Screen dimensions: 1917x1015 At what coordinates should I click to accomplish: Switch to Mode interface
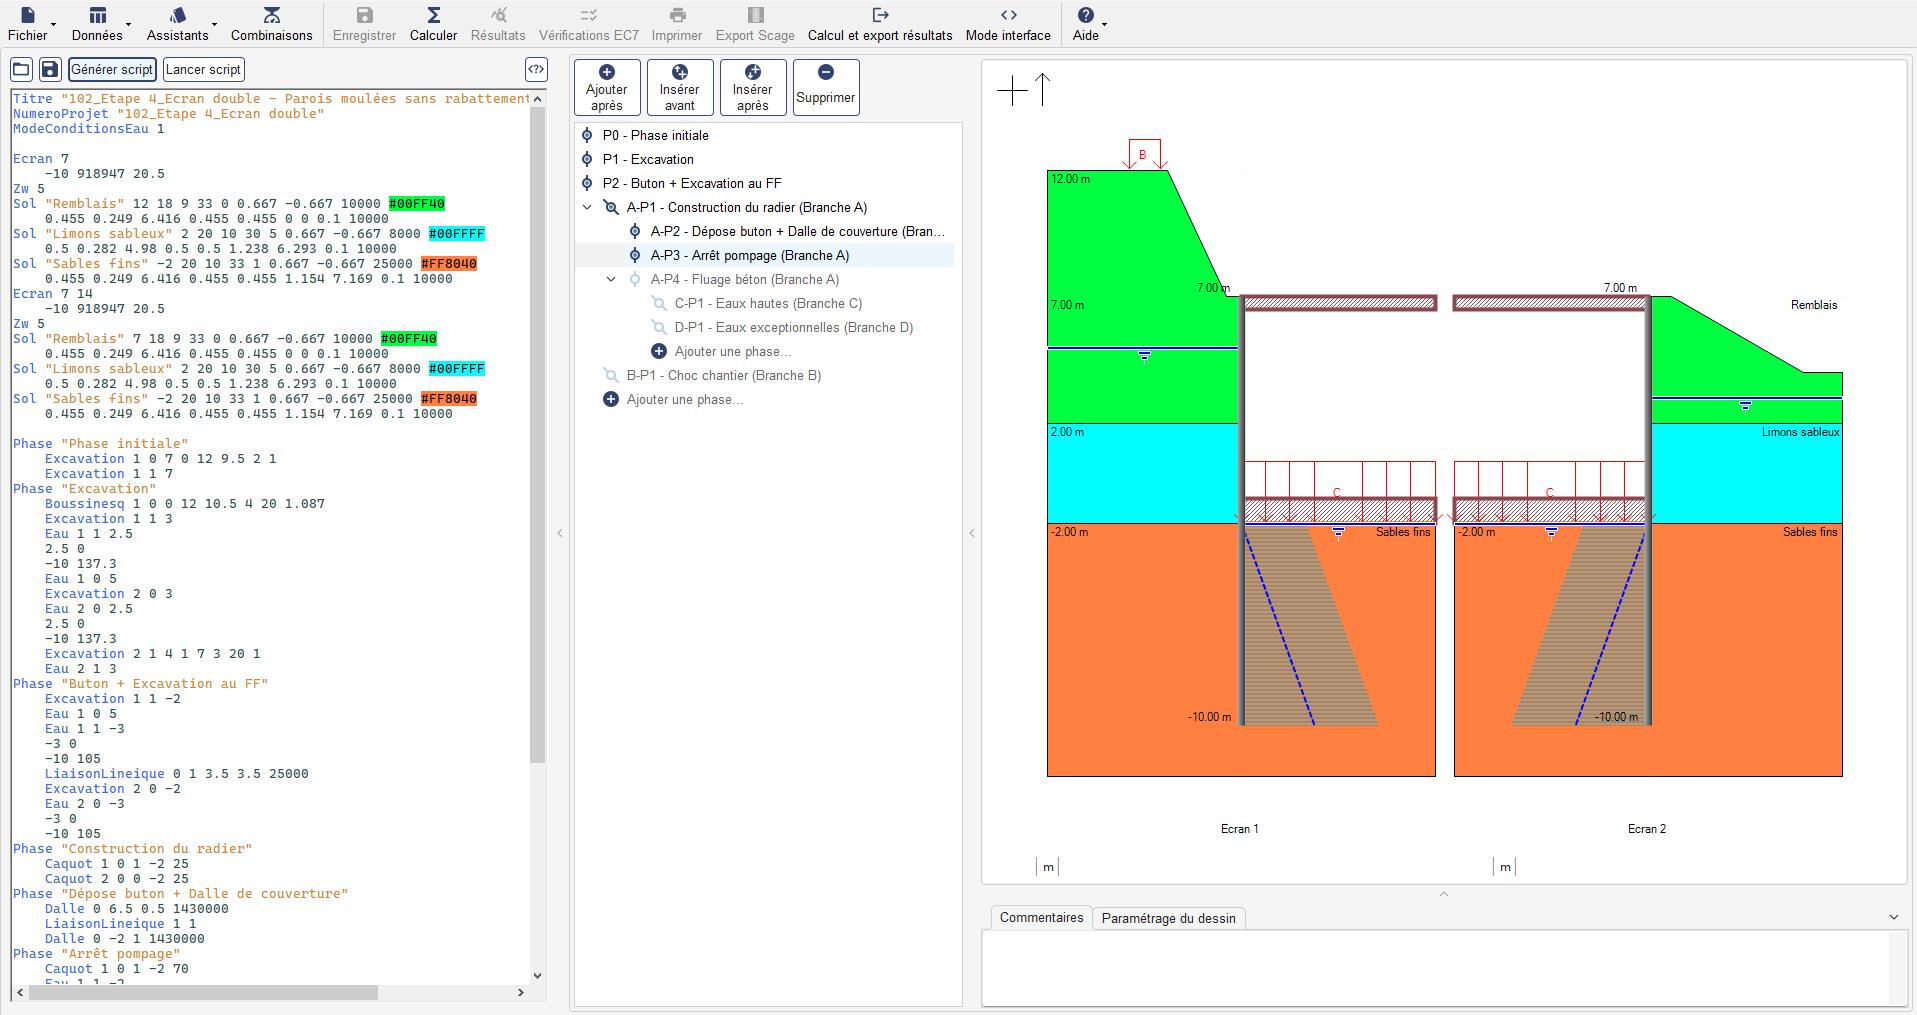tap(1007, 24)
